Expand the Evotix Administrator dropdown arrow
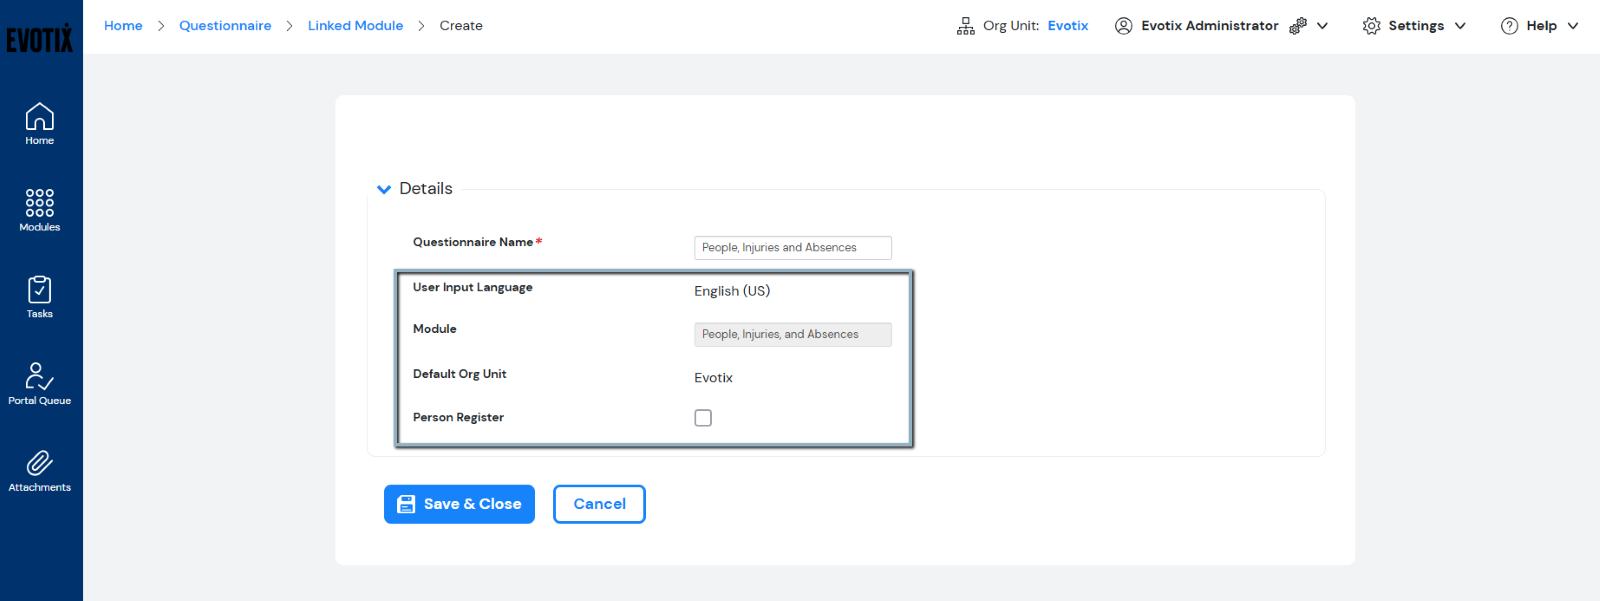 (x=1322, y=26)
